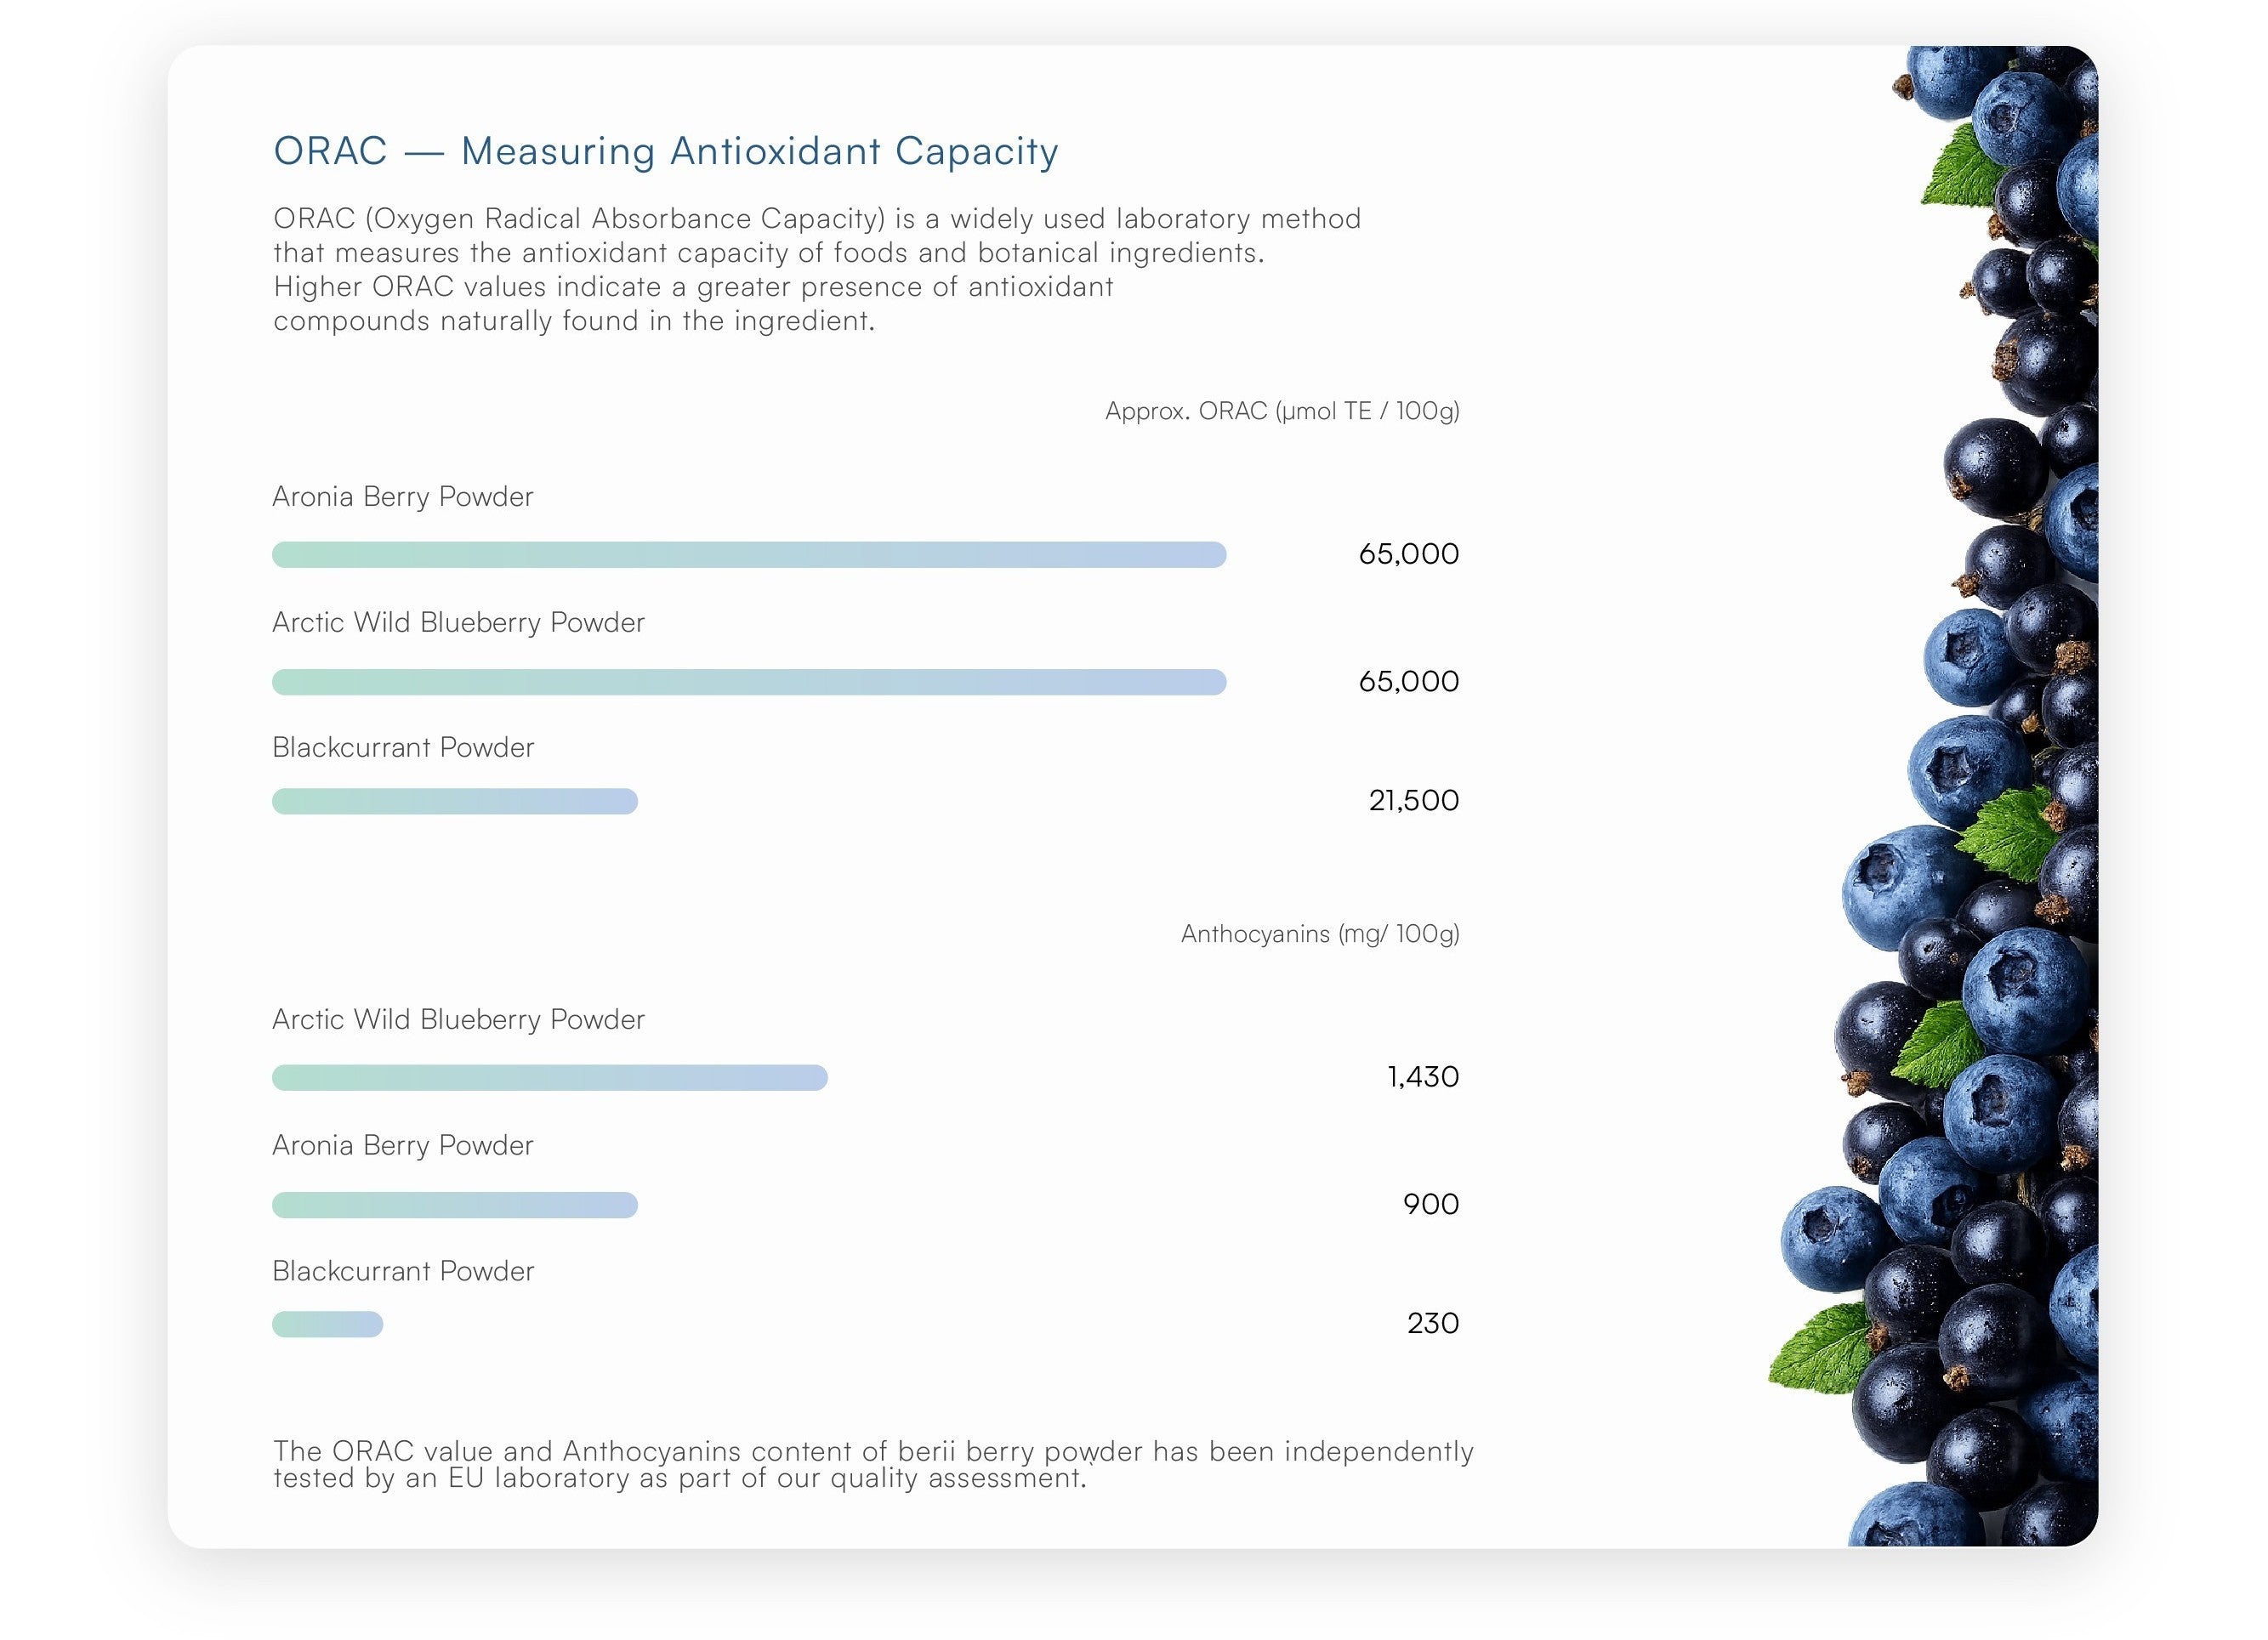Click the Aronia Berry Powder ORAC bar

click(748, 555)
